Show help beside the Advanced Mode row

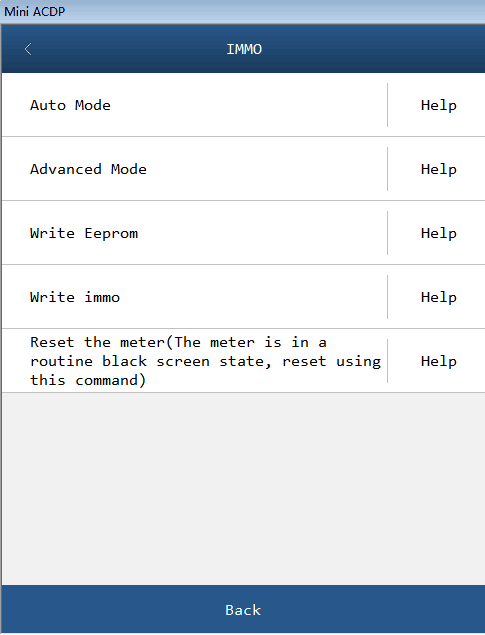coord(438,169)
